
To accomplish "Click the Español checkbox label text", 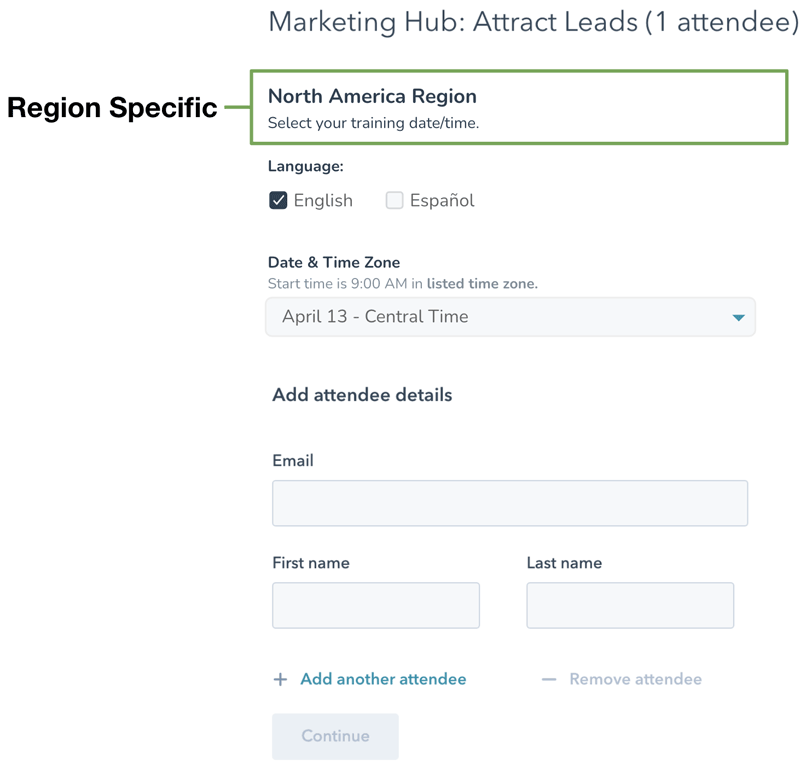I will coord(442,201).
